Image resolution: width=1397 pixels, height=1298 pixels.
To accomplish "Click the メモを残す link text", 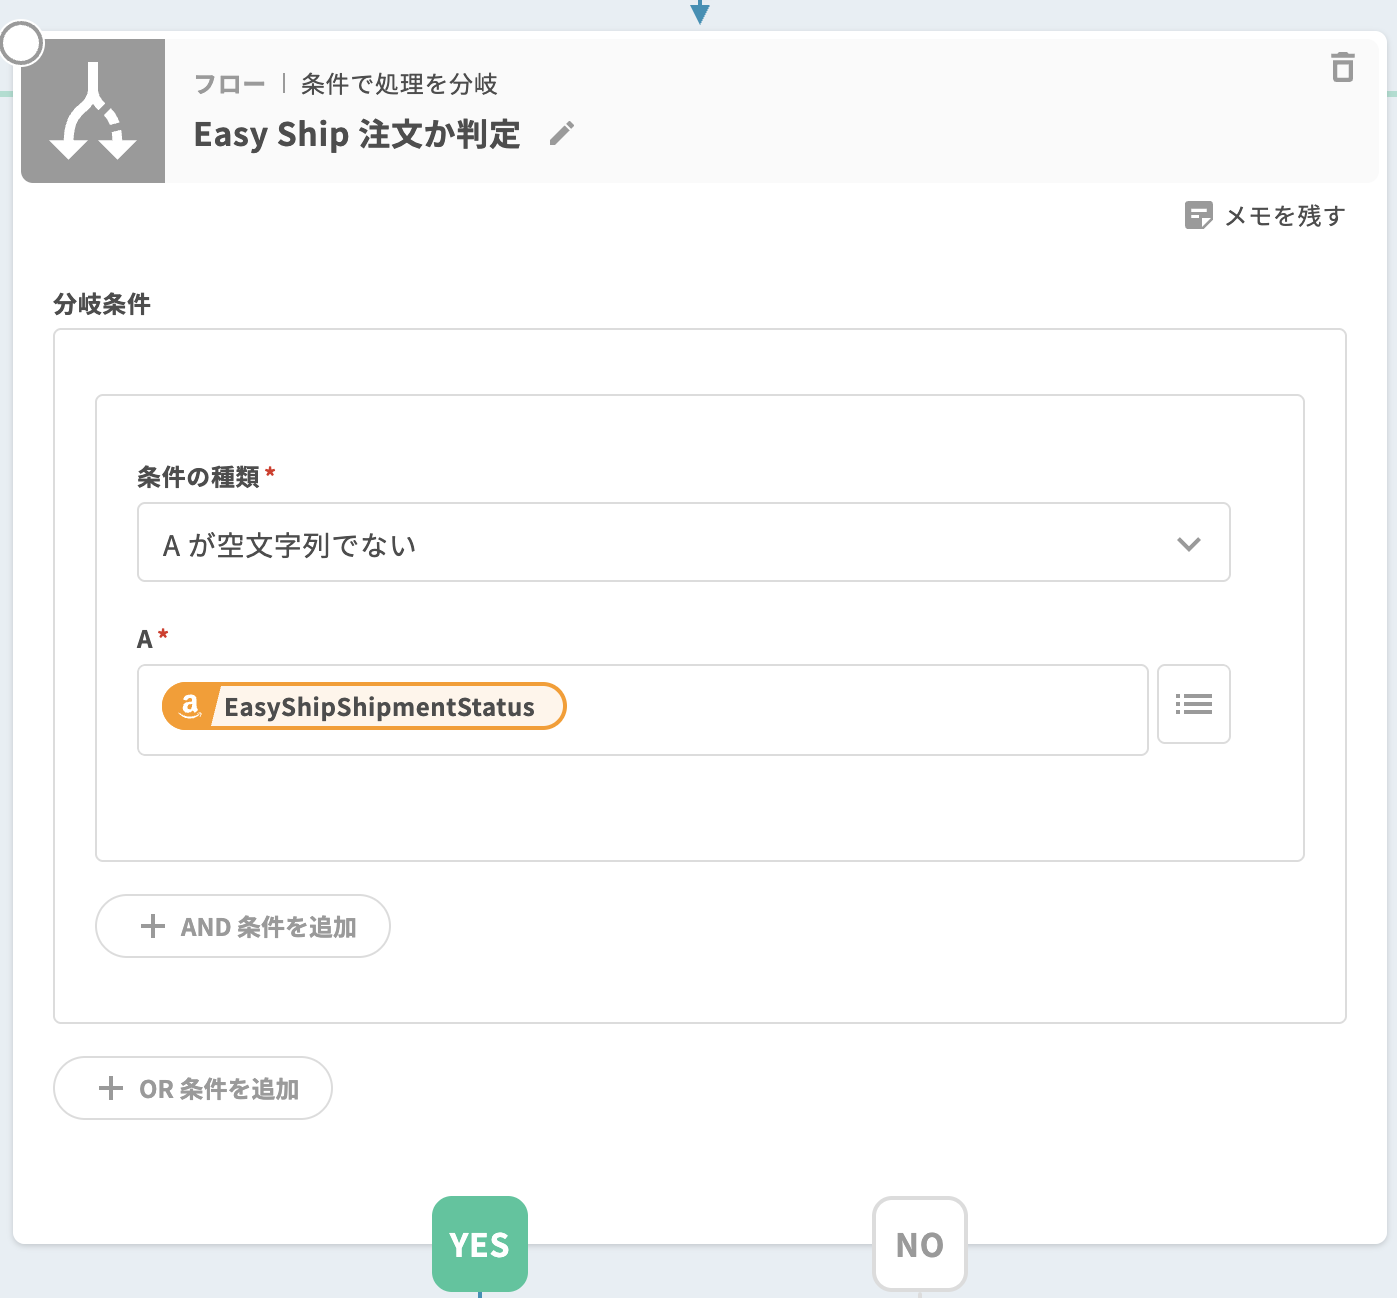I will click(1284, 216).
